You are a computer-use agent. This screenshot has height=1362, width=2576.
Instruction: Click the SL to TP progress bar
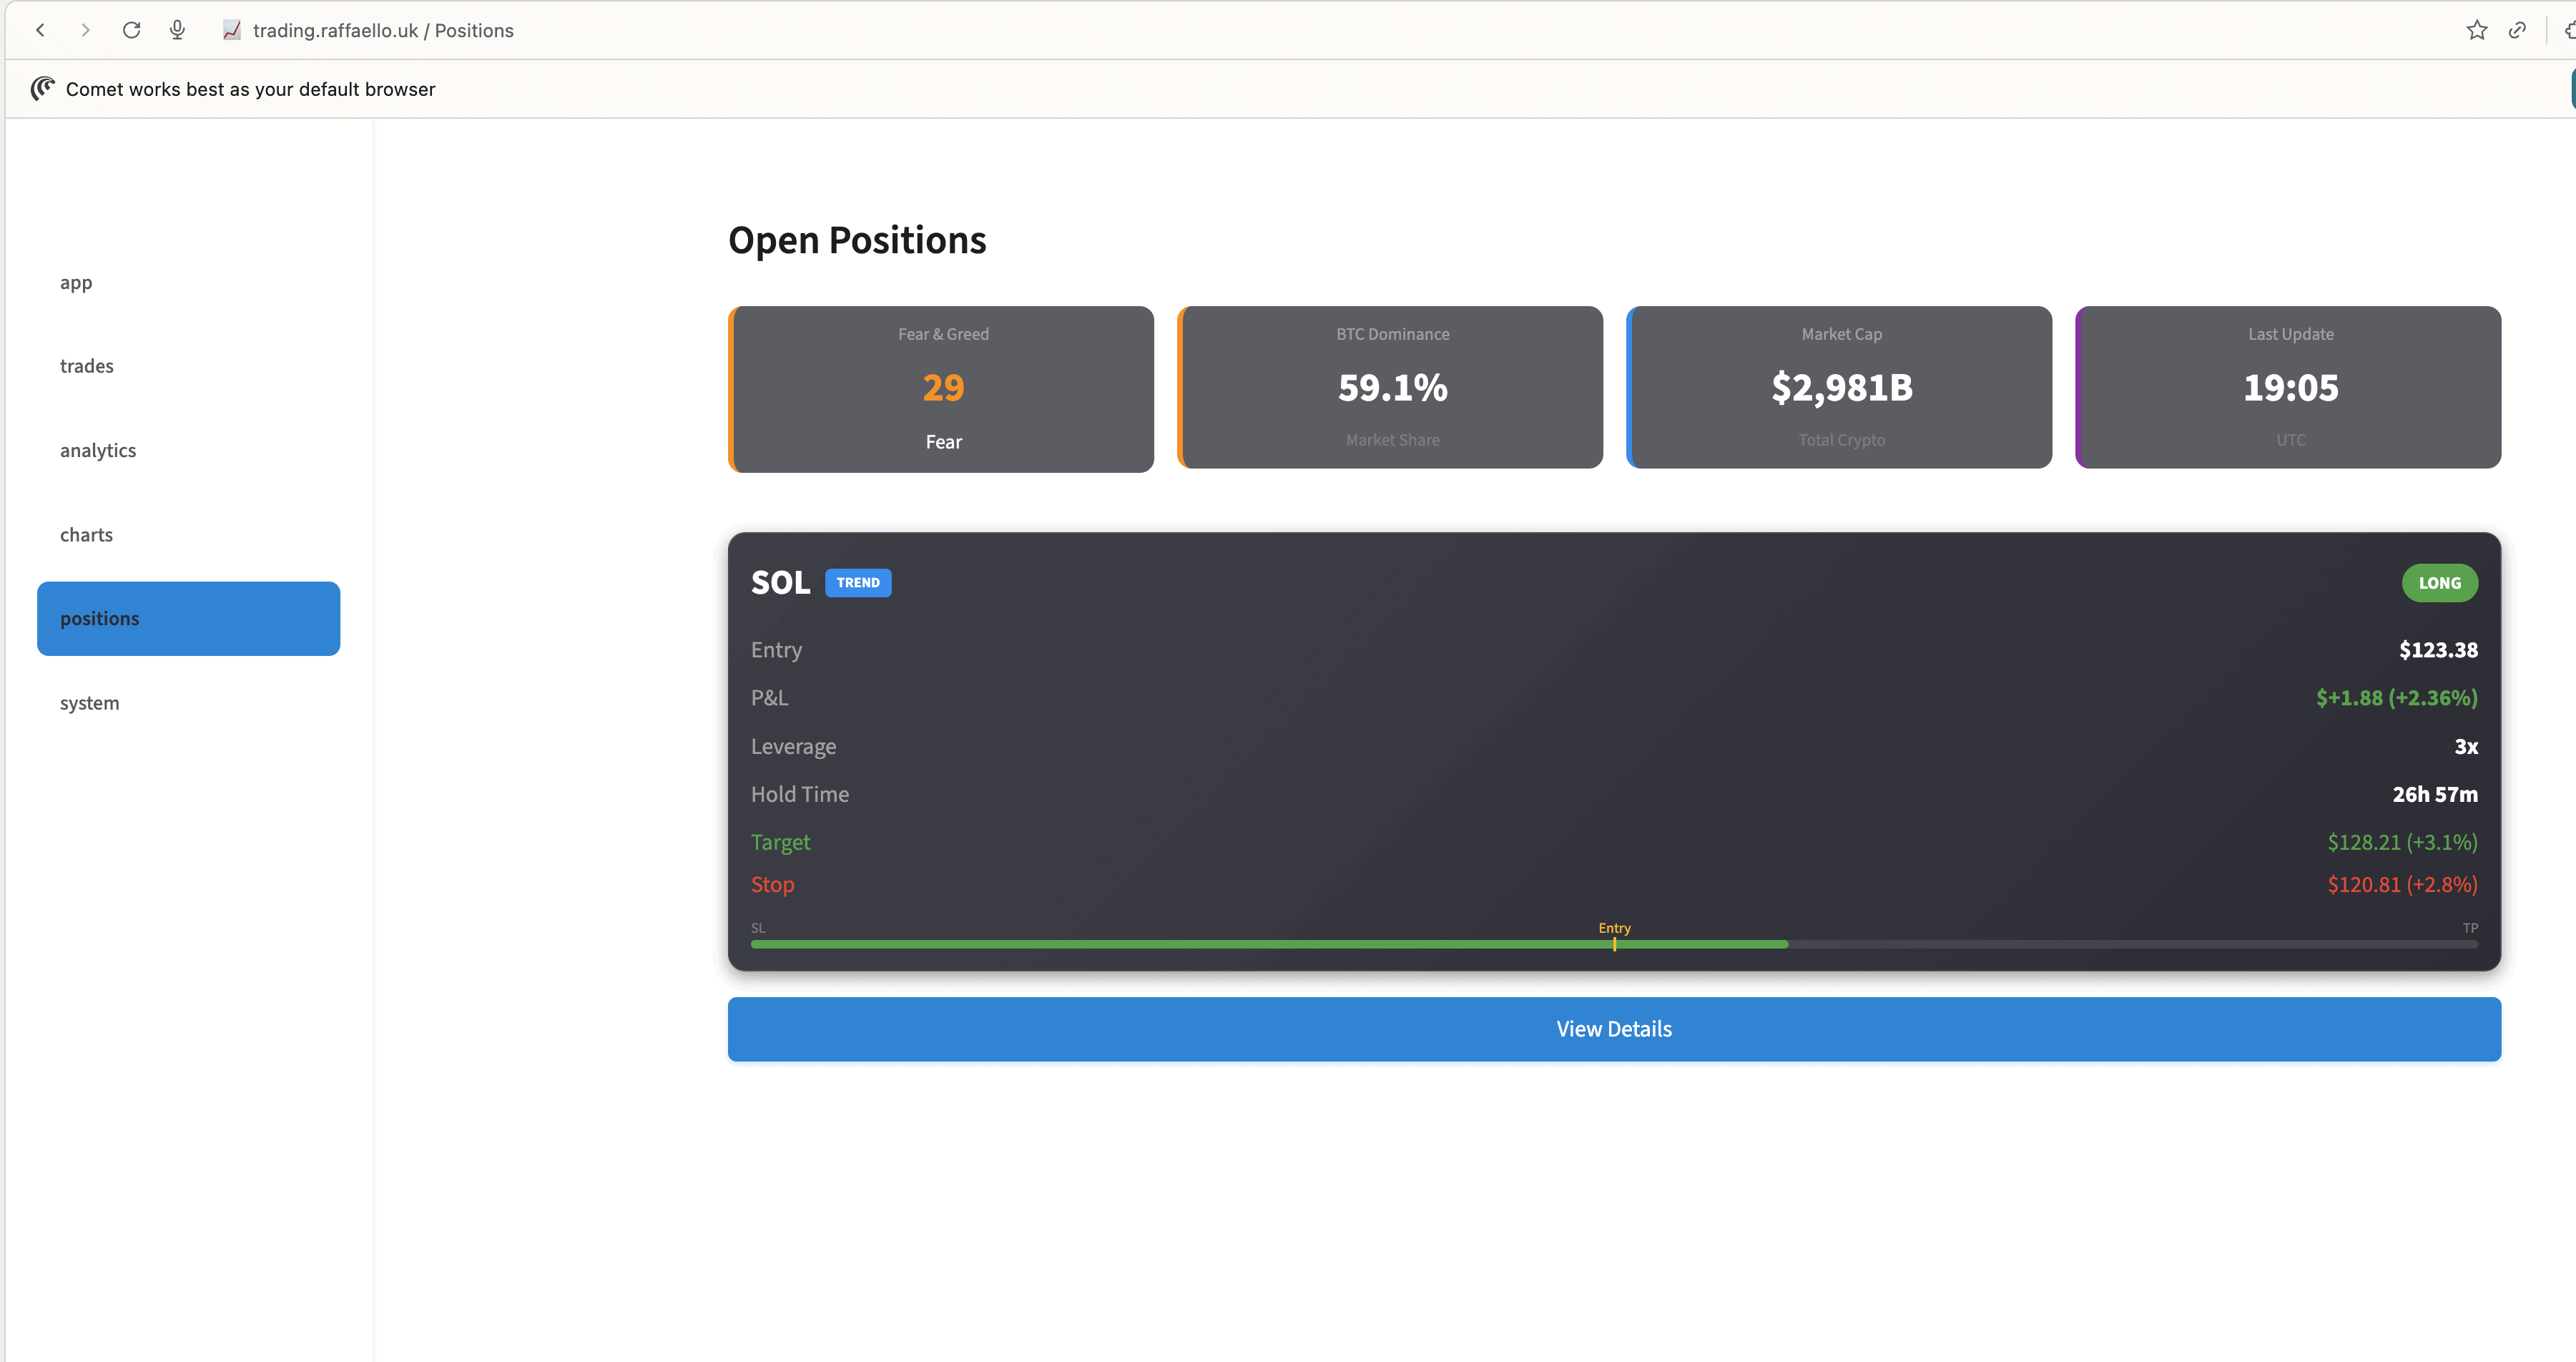point(1614,944)
